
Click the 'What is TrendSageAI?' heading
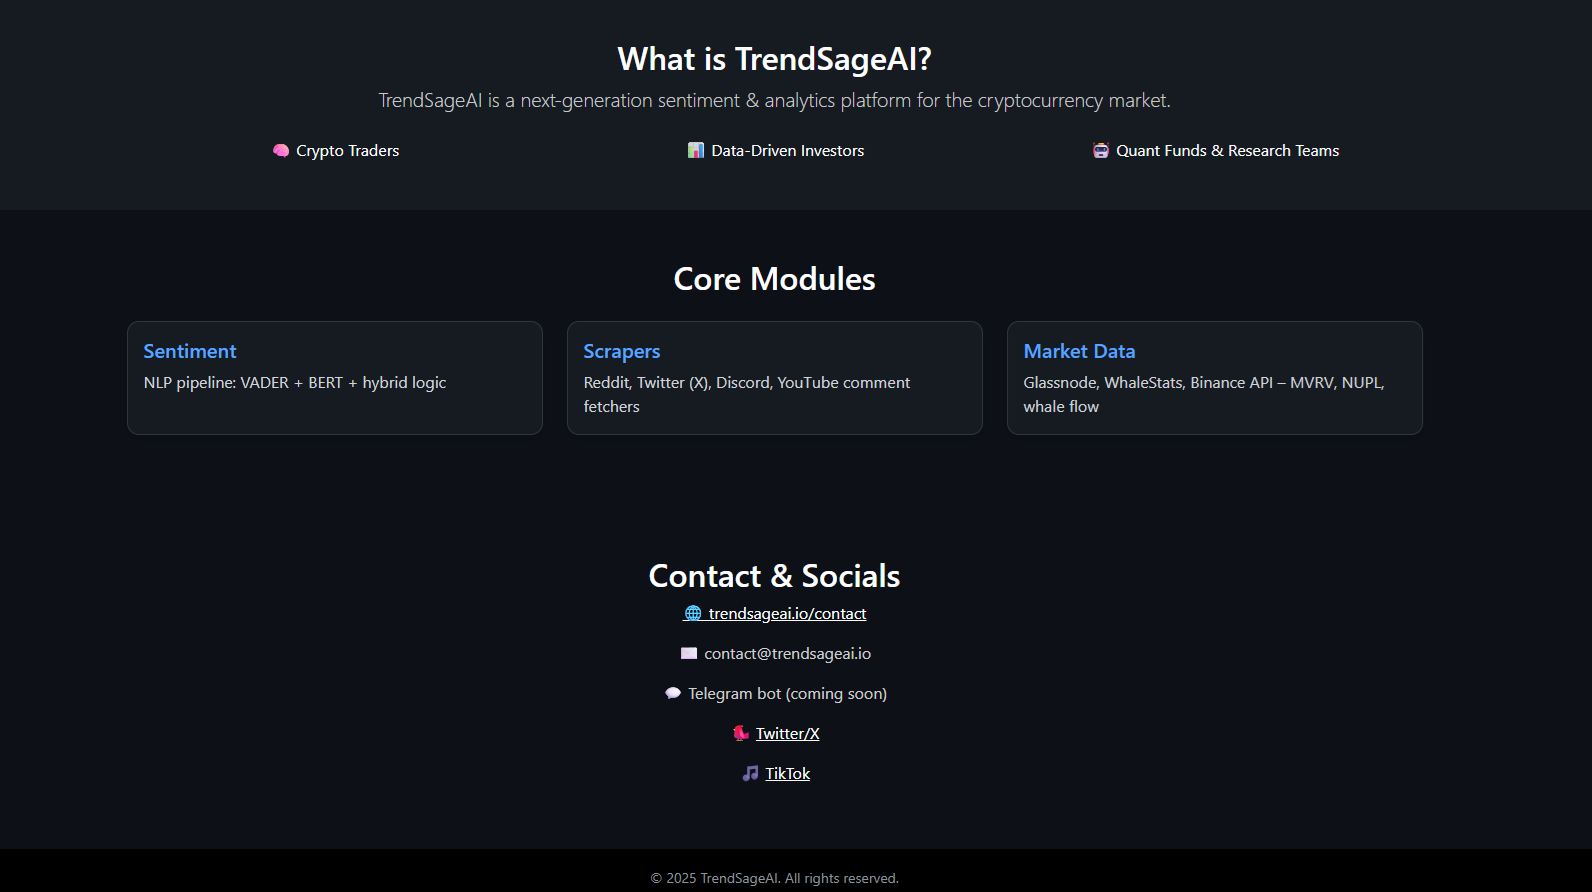(774, 60)
